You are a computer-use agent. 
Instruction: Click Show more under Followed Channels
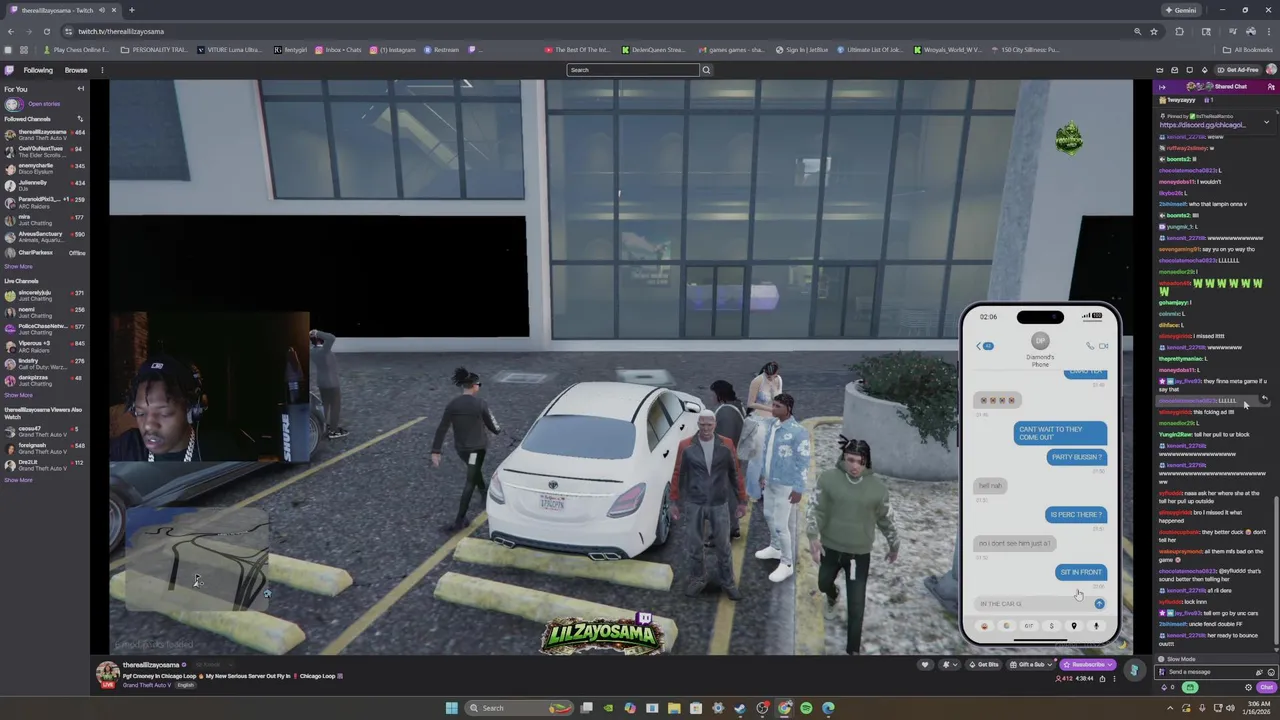tap(18, 267)
